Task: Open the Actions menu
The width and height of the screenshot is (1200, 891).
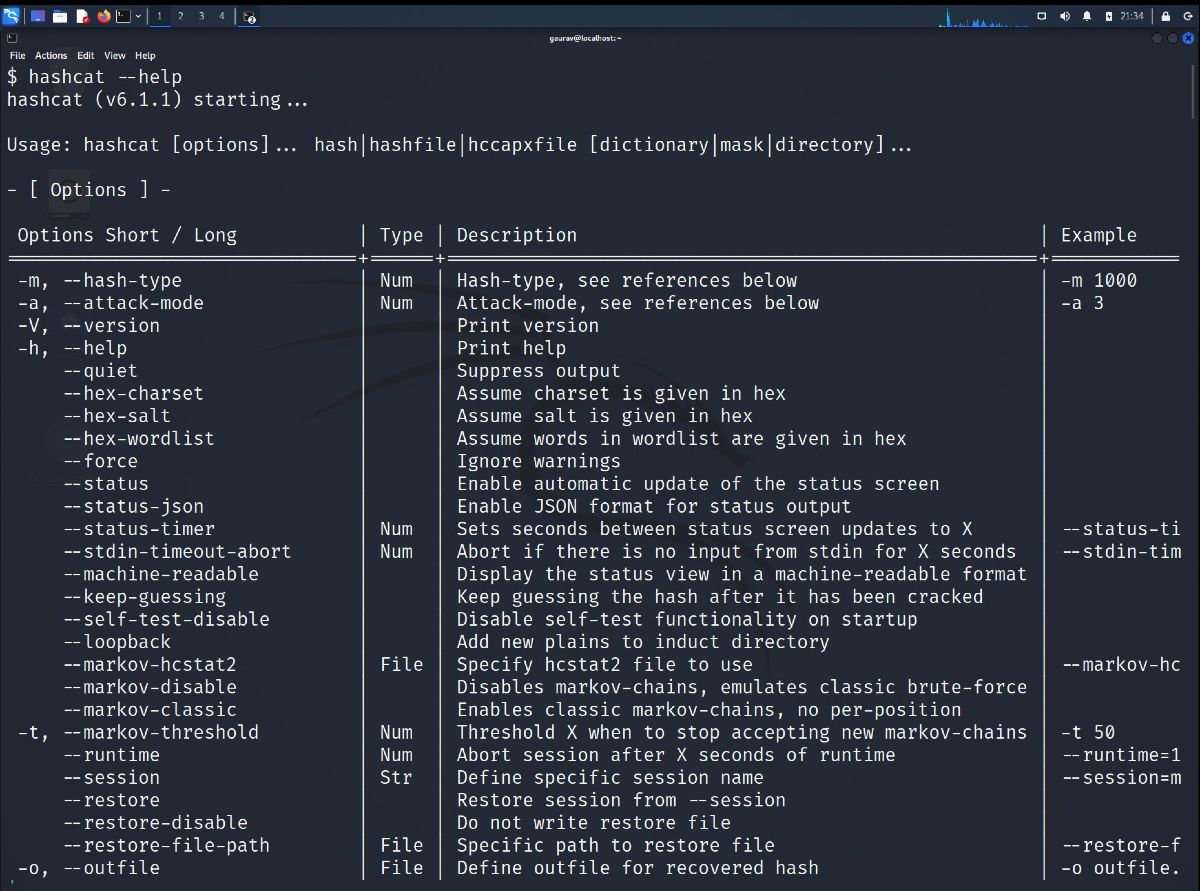Action: point(51,55)
